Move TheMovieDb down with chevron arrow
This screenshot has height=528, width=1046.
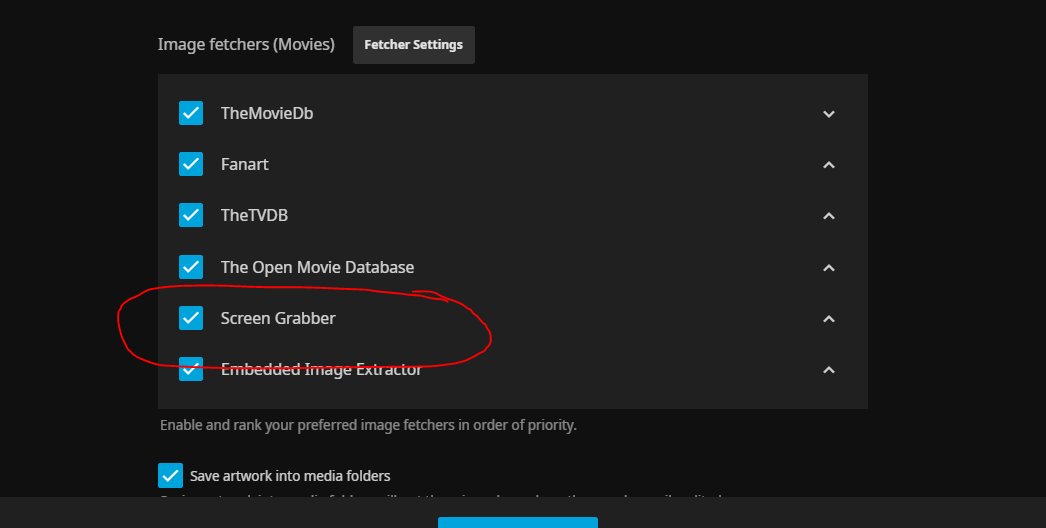click(x=828, y=114)
